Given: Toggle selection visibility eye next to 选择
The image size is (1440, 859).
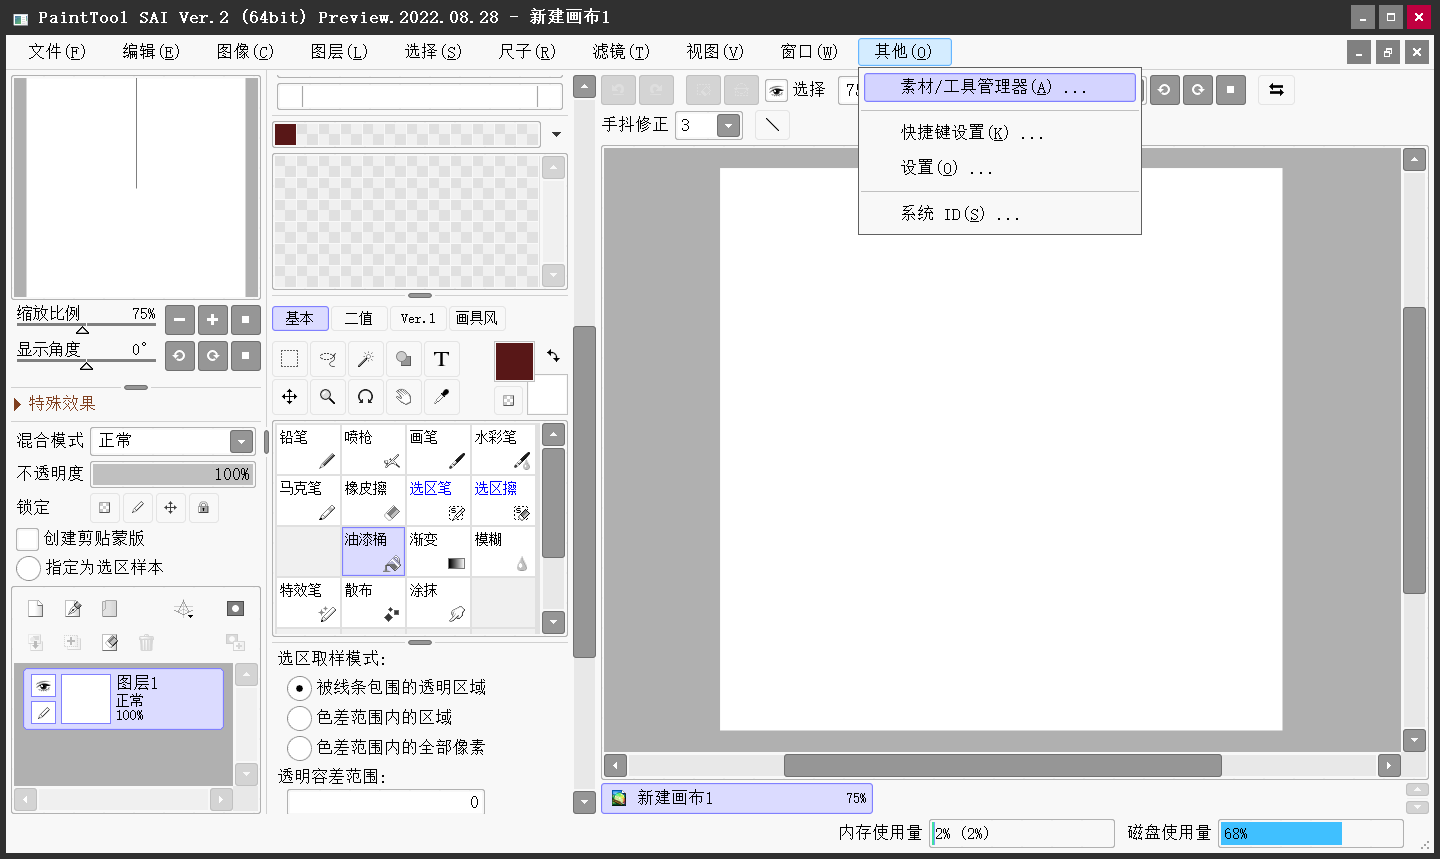Looking at the screenshot, I should click(x=776, y=91).
